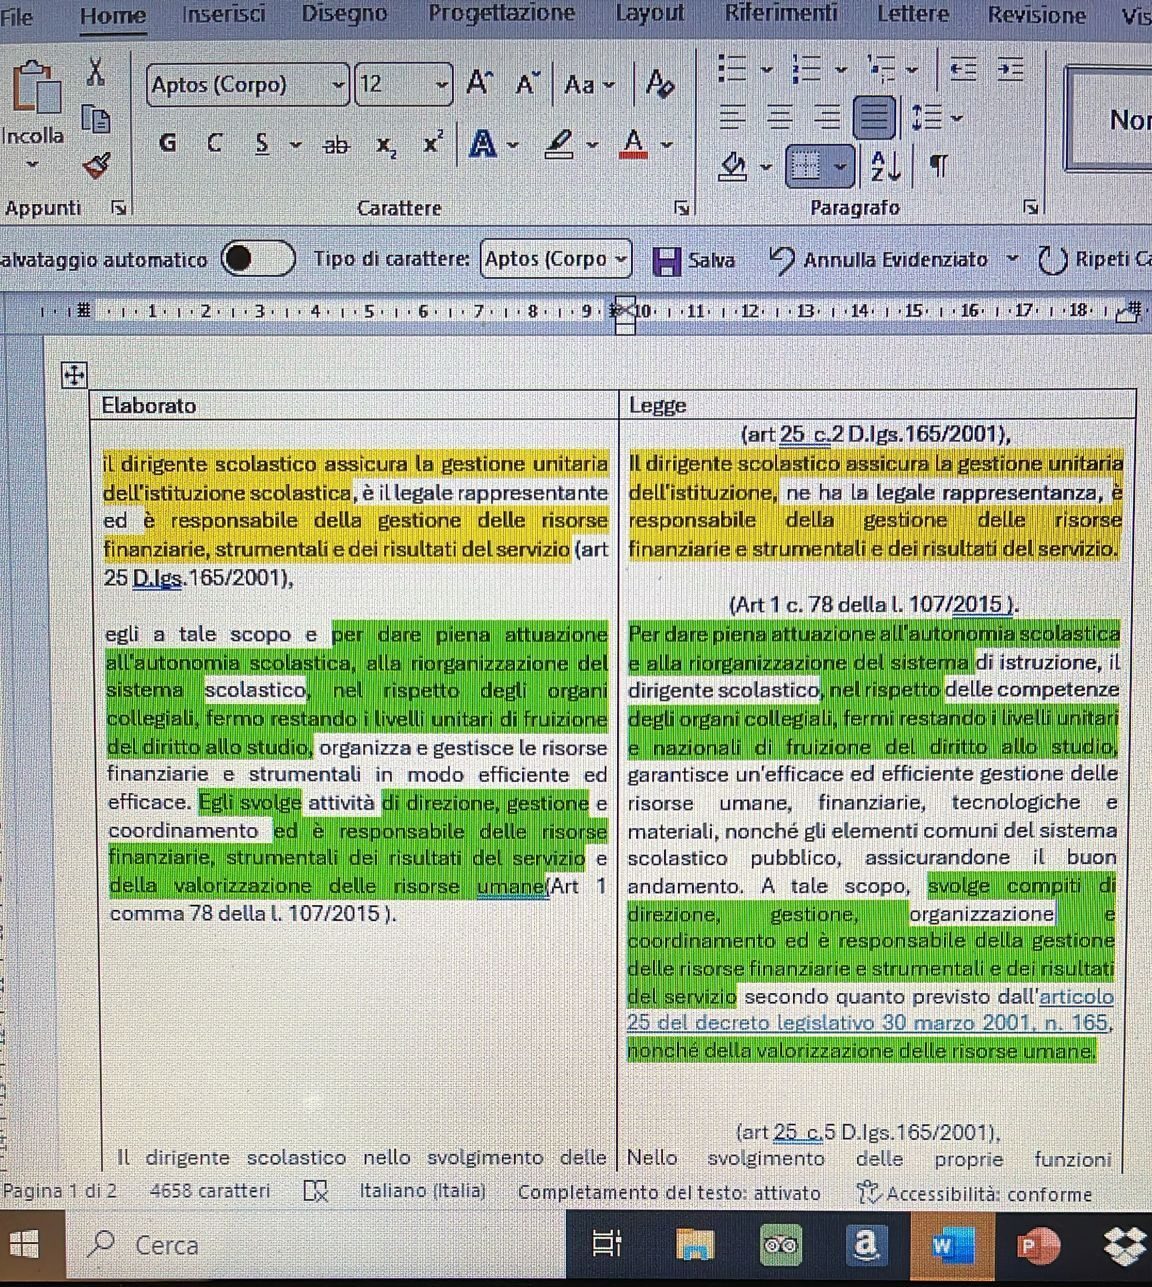The width and height of the screenshot is (1152, 1287).
Task: Switch to the Layout tab
Action: click(650, 14)
